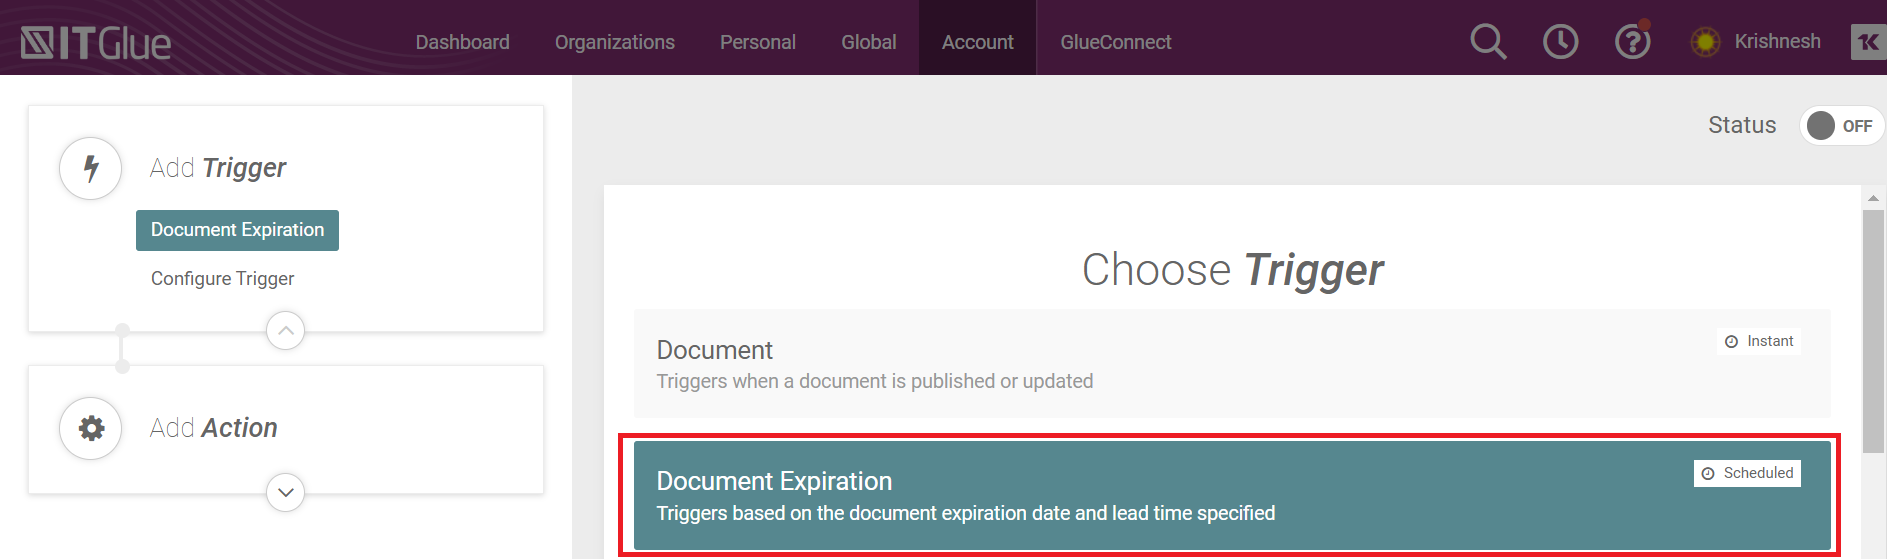Screen dimensions: 1887x559
Task: Open the help question mark icon
Action: click(1632, 41)
